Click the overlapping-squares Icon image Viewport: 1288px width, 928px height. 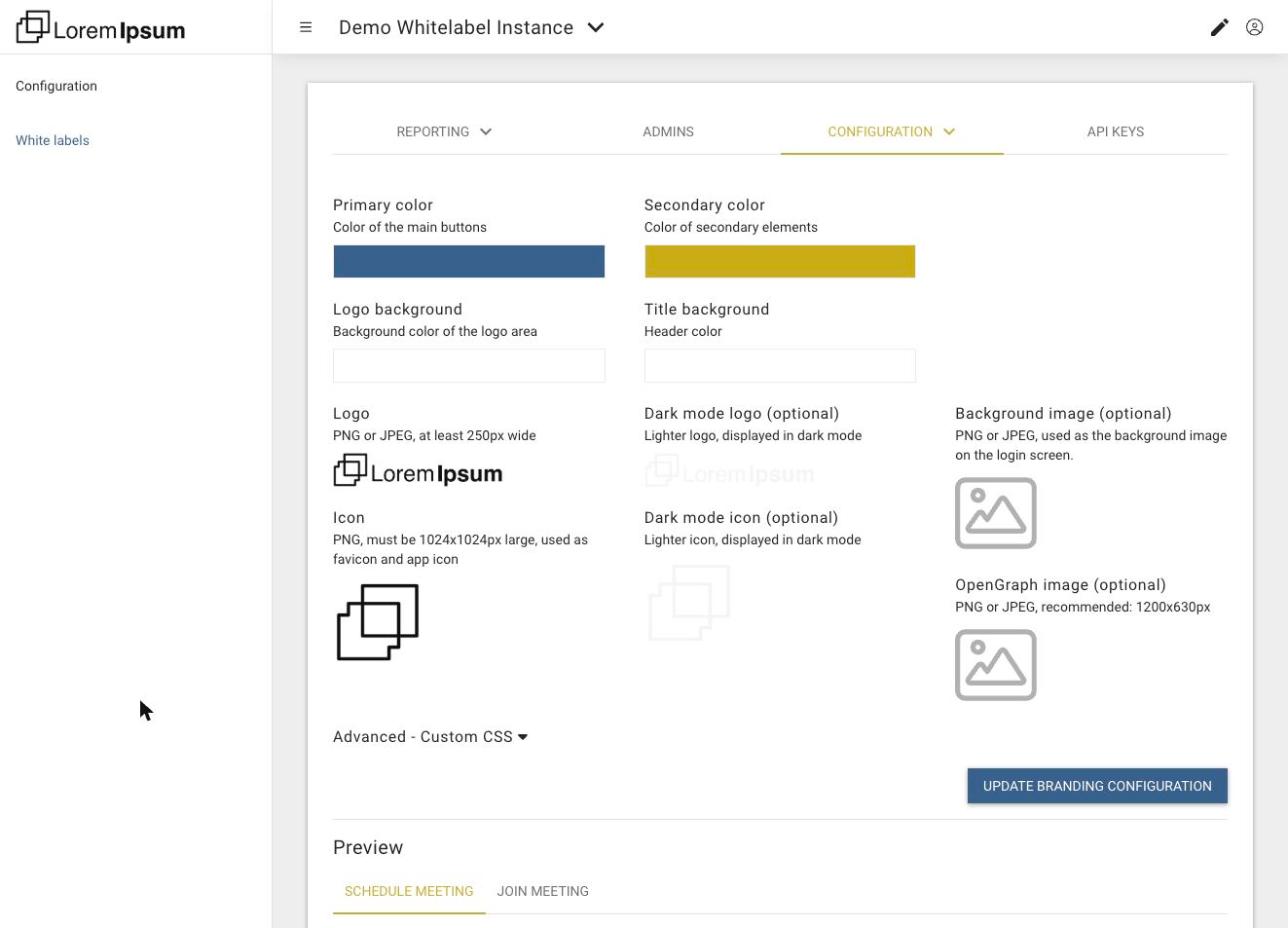(378, 622)
